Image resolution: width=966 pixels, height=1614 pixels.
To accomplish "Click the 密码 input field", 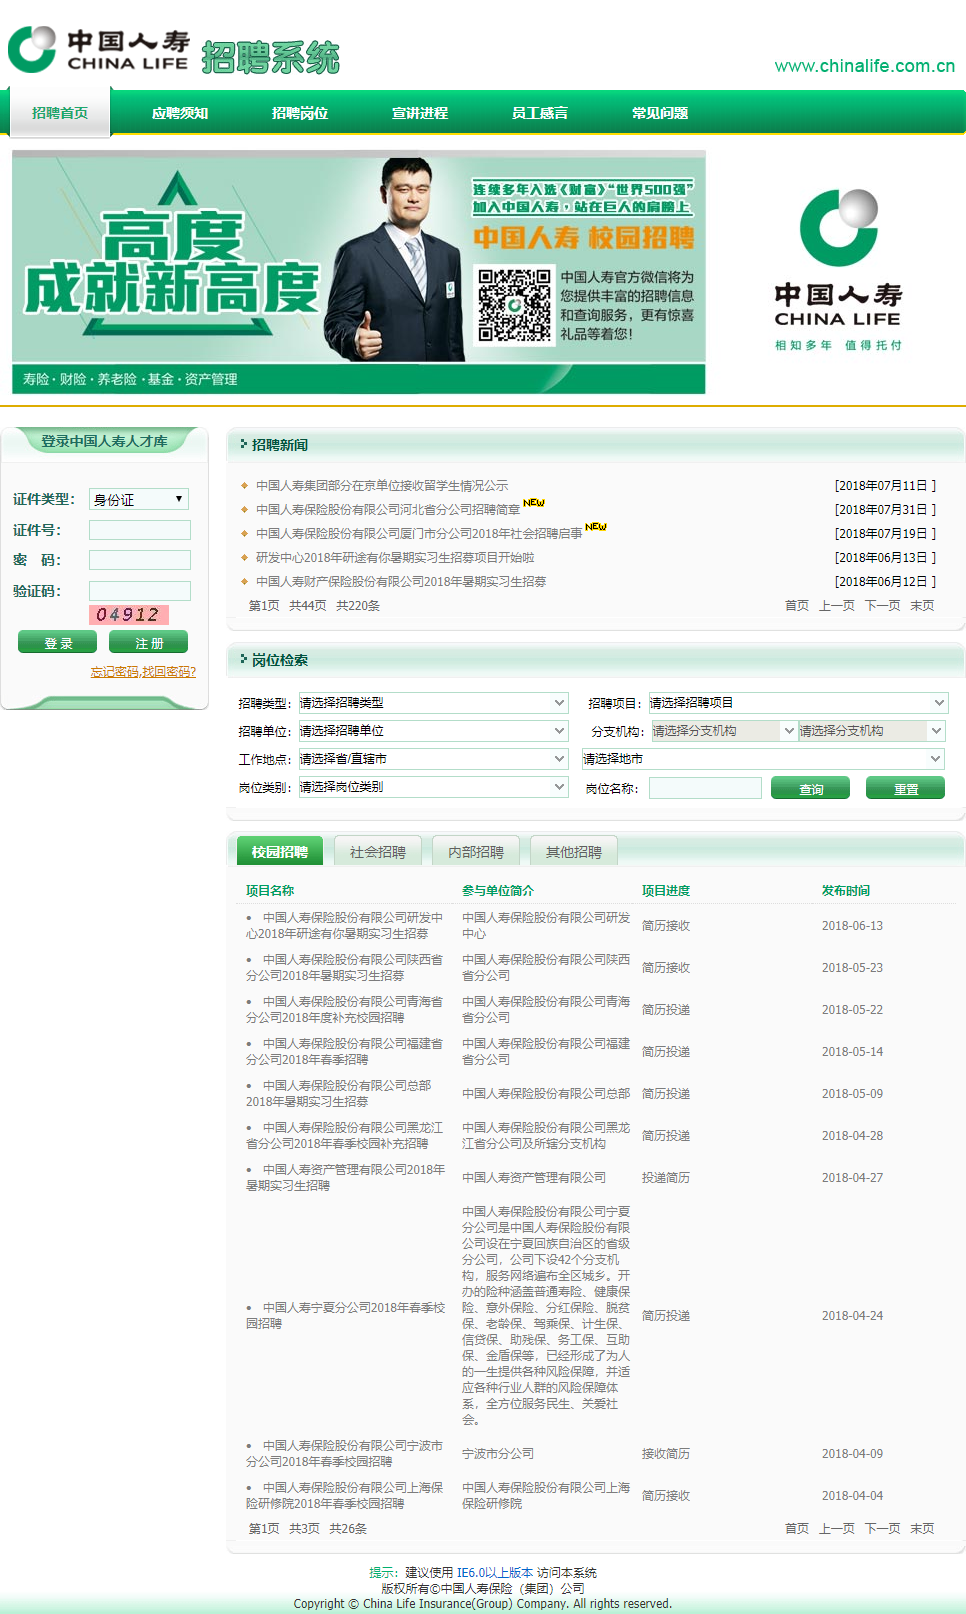I will (140, 560).
